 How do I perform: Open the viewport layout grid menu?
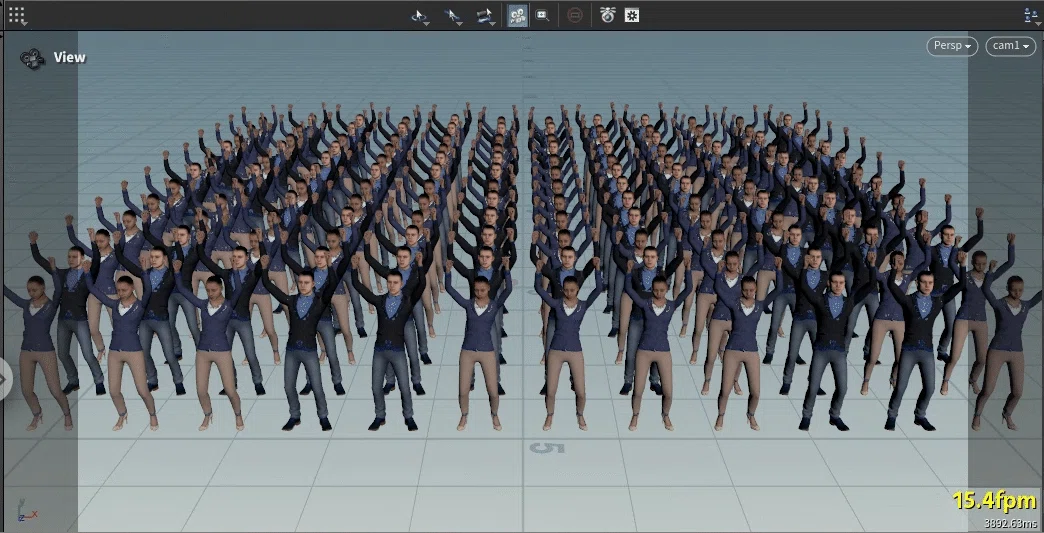pyautogui.click(x=17, y=15)
